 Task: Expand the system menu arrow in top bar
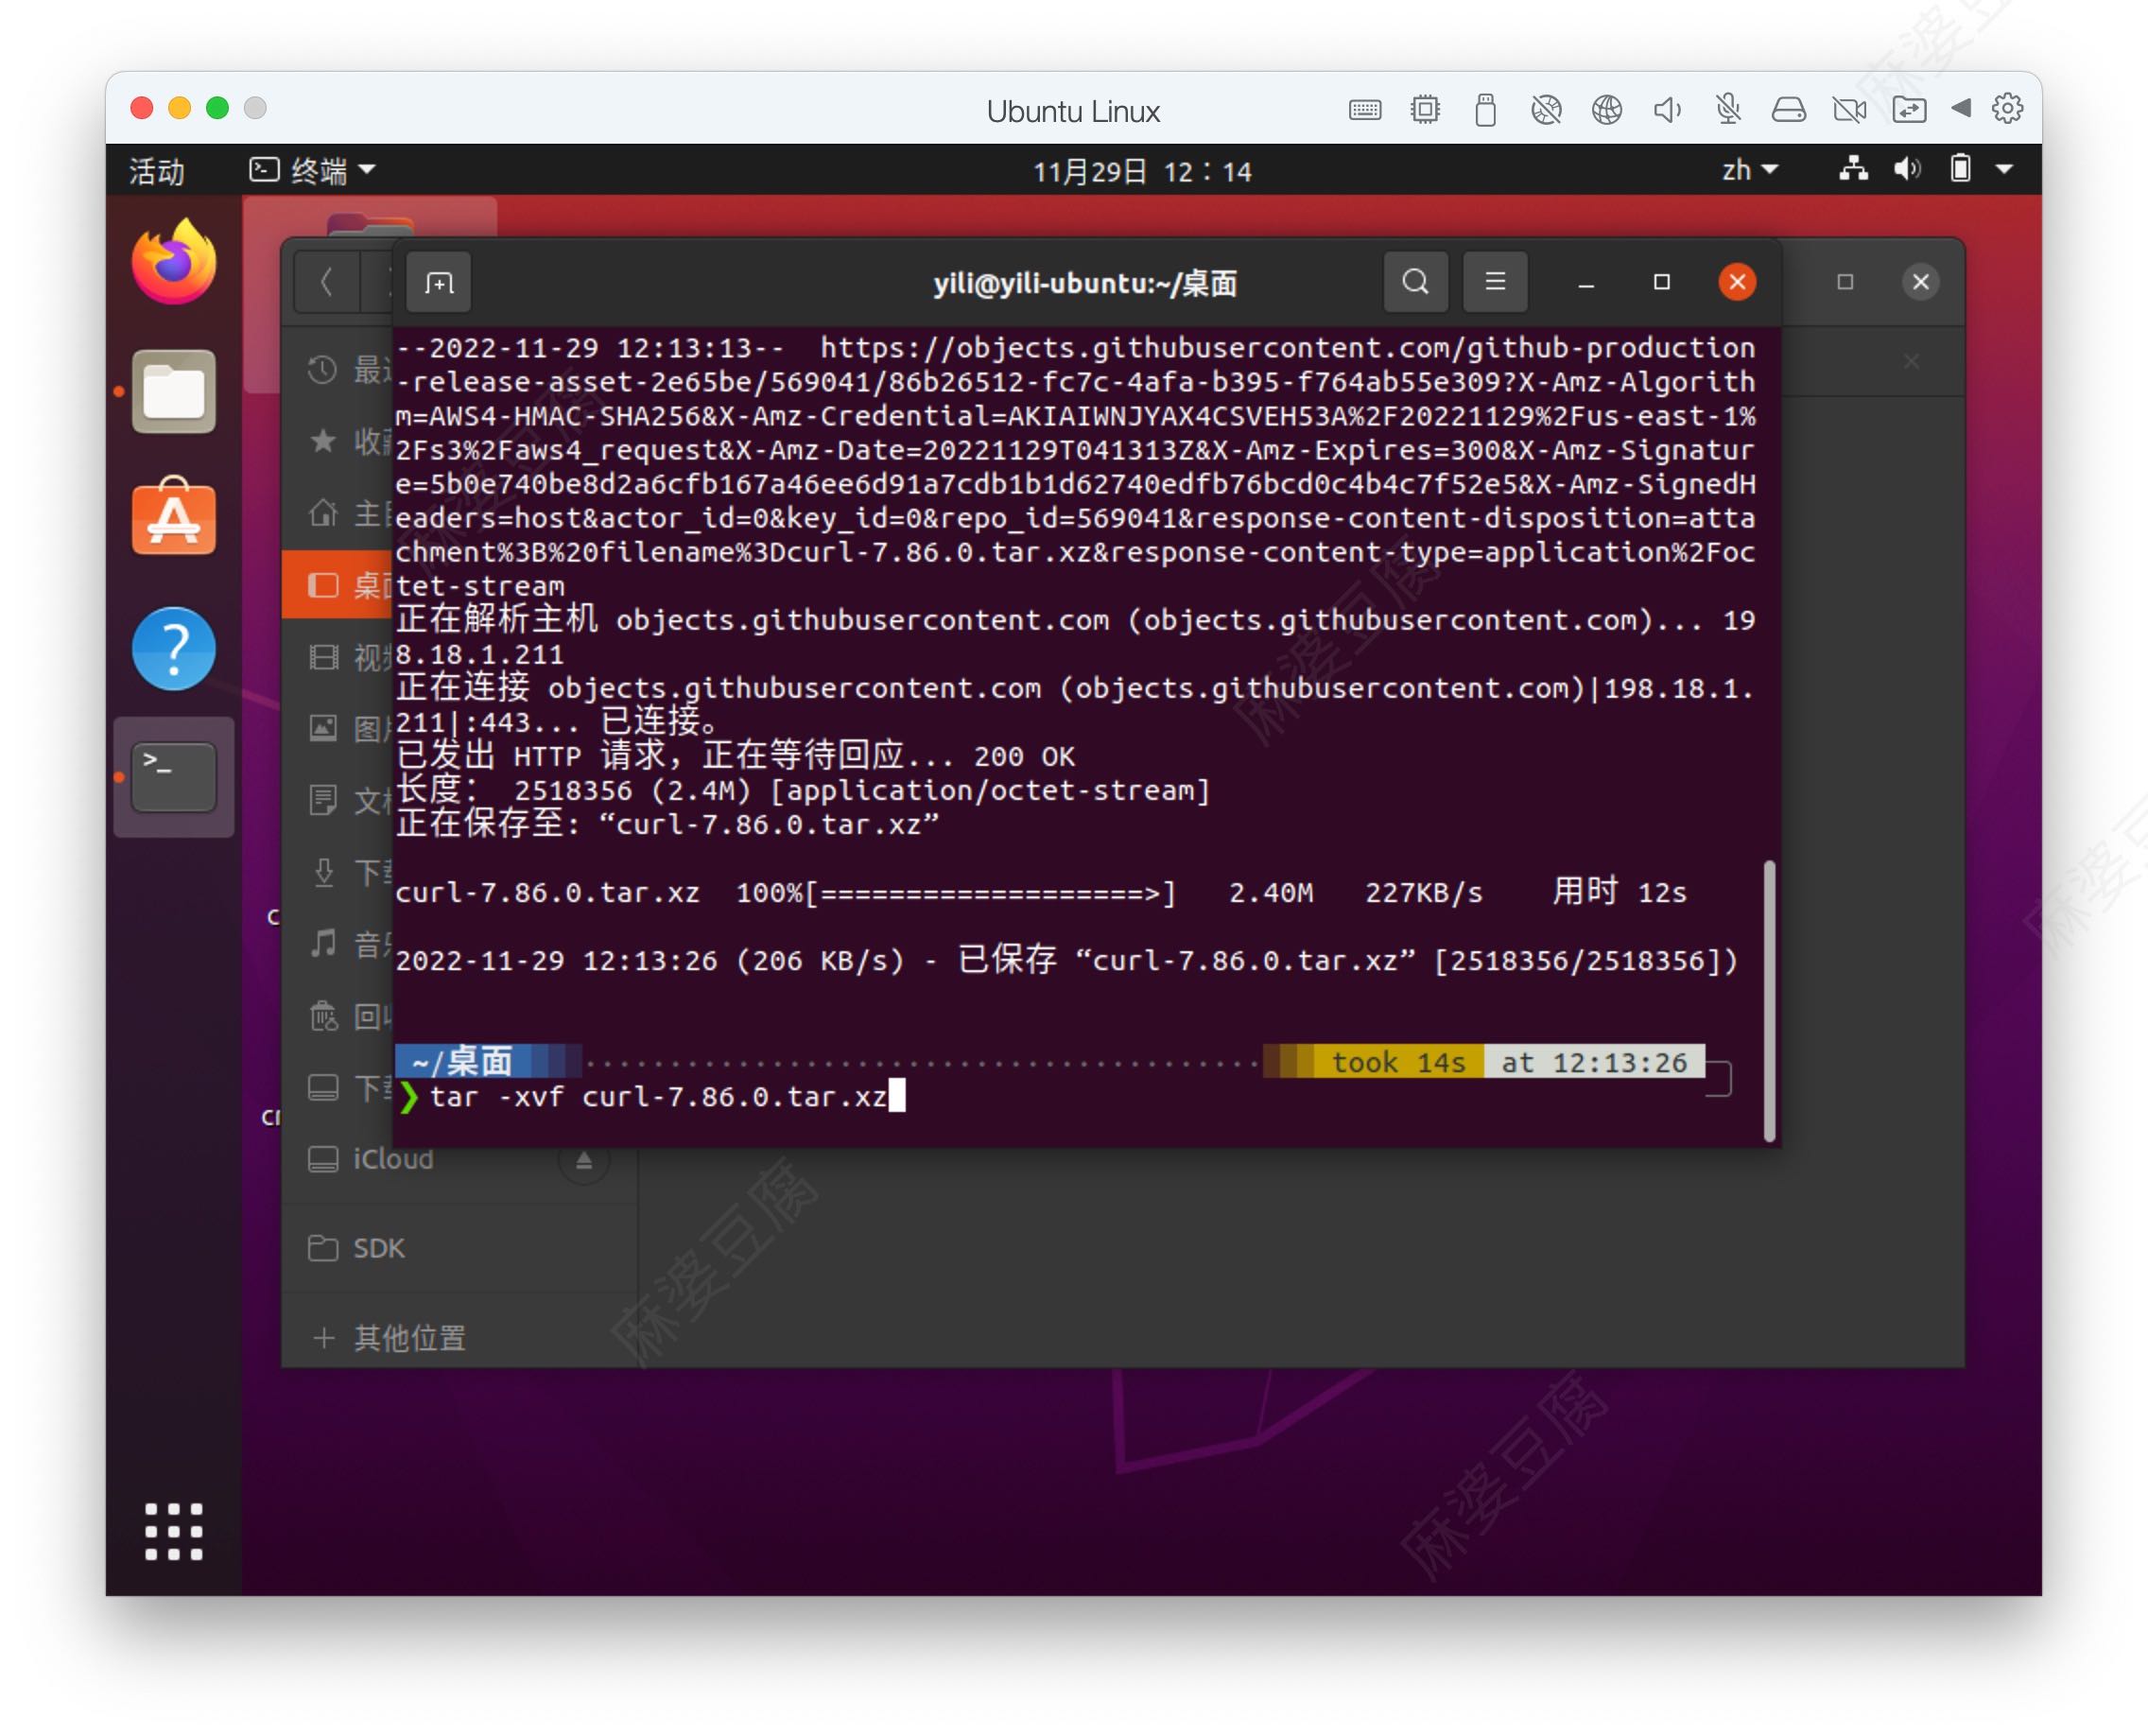click(x=2004, y=170)
